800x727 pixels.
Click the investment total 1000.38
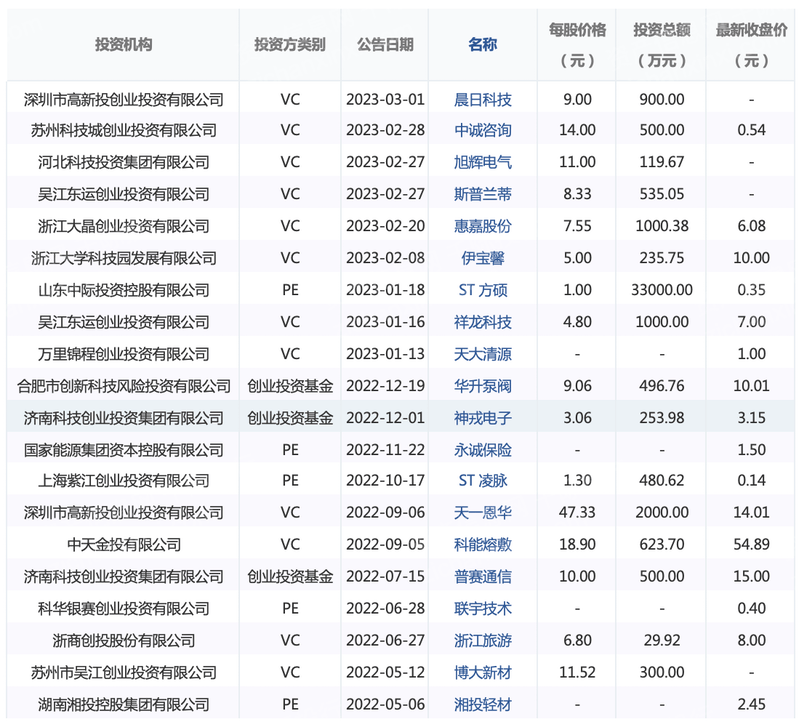pyautogui.click(x=662, y=226)
